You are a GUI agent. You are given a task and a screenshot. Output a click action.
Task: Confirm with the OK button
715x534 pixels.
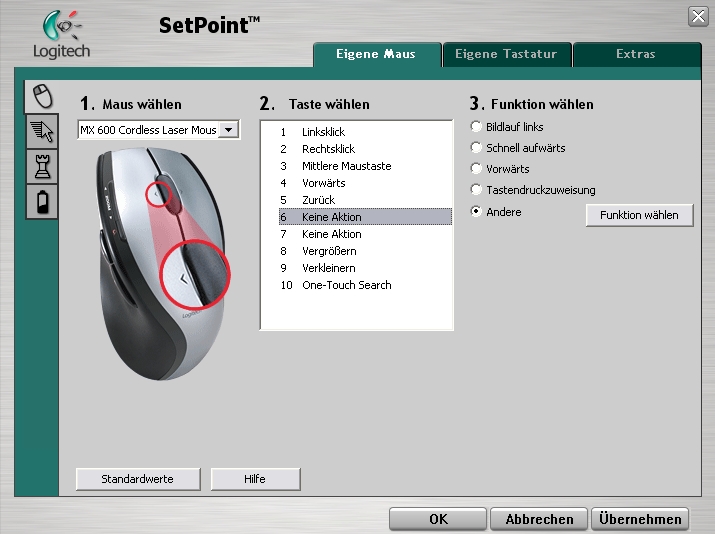click(438, 519)
